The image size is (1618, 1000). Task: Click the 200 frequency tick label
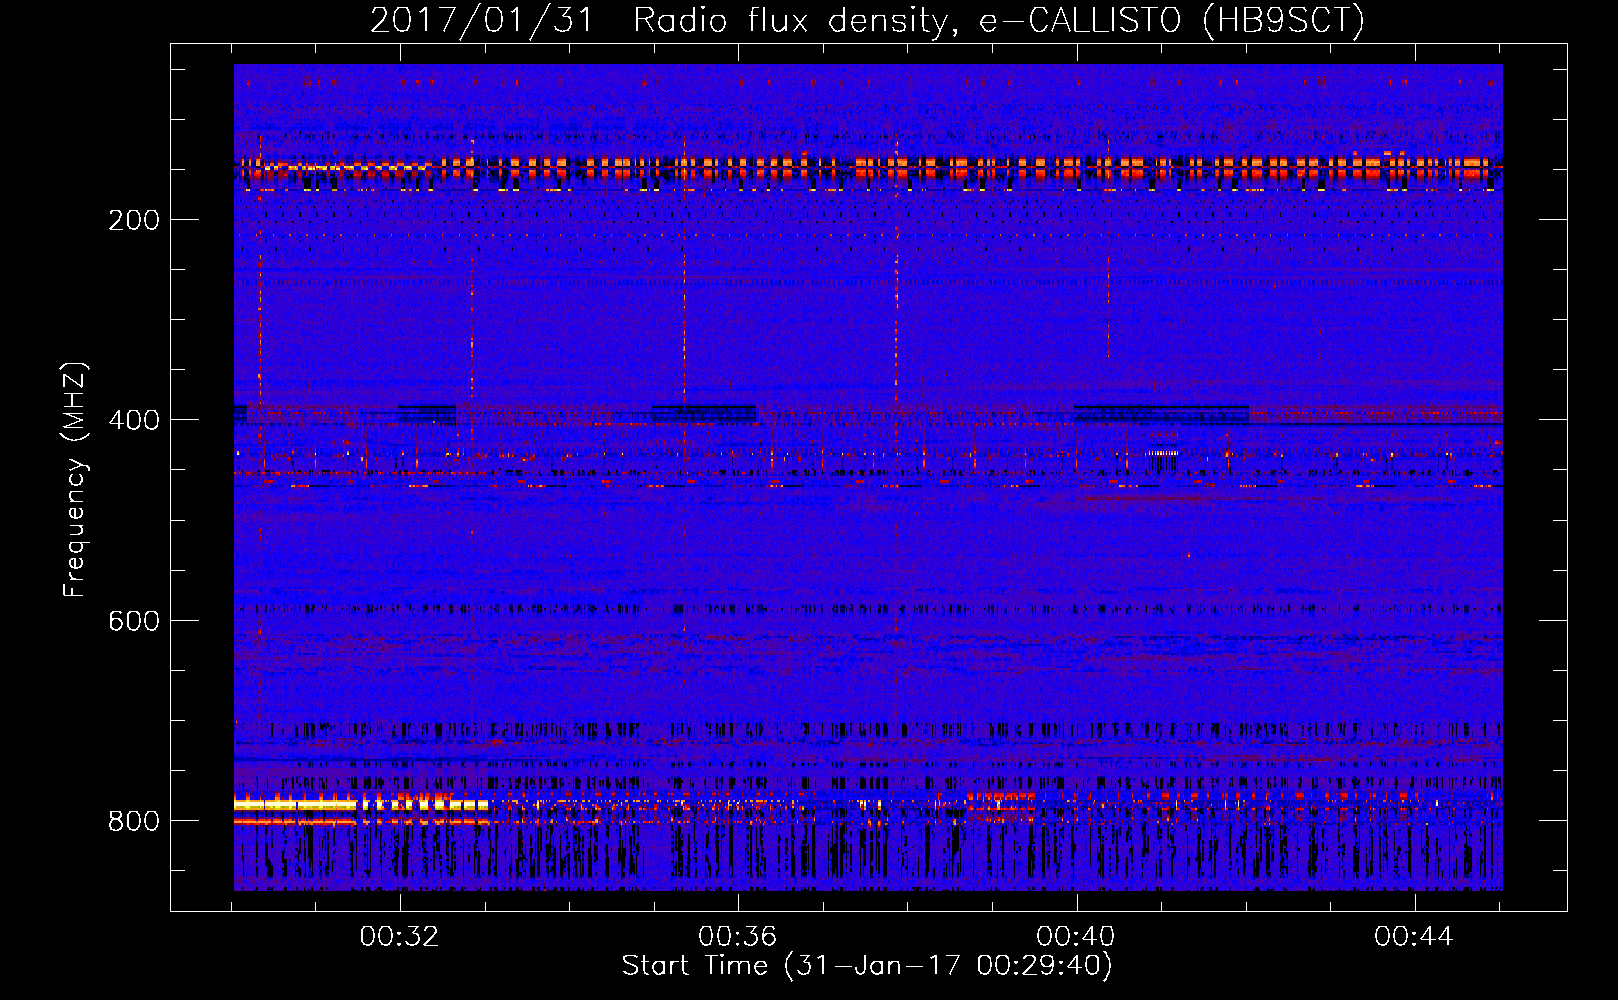[134, 220]
